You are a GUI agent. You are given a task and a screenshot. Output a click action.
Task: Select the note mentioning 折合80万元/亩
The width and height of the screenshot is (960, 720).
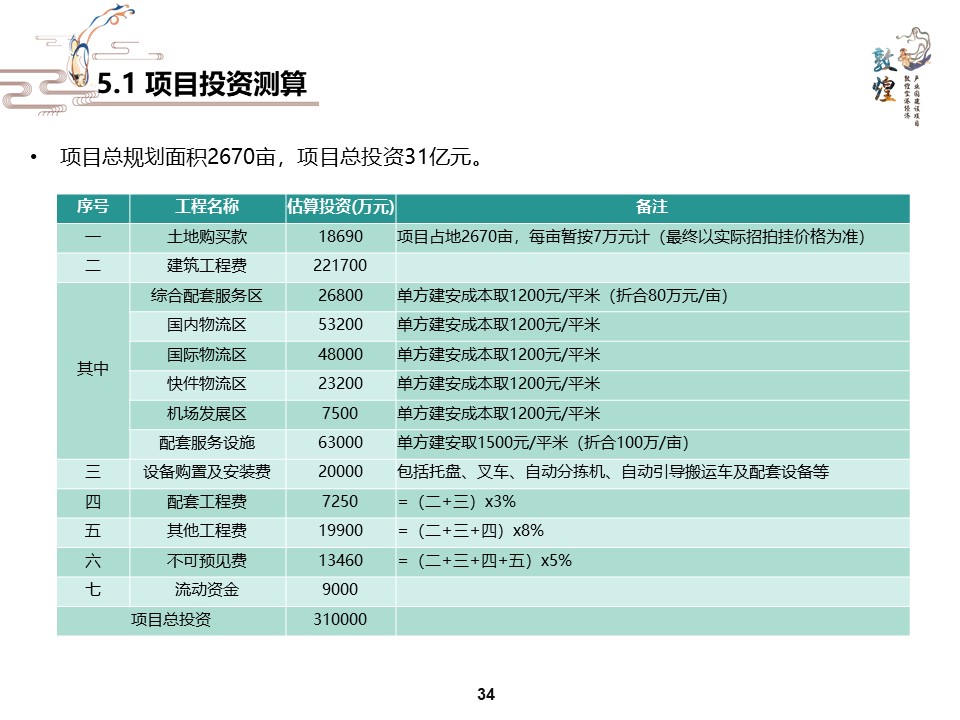click(x=562, y=296)
